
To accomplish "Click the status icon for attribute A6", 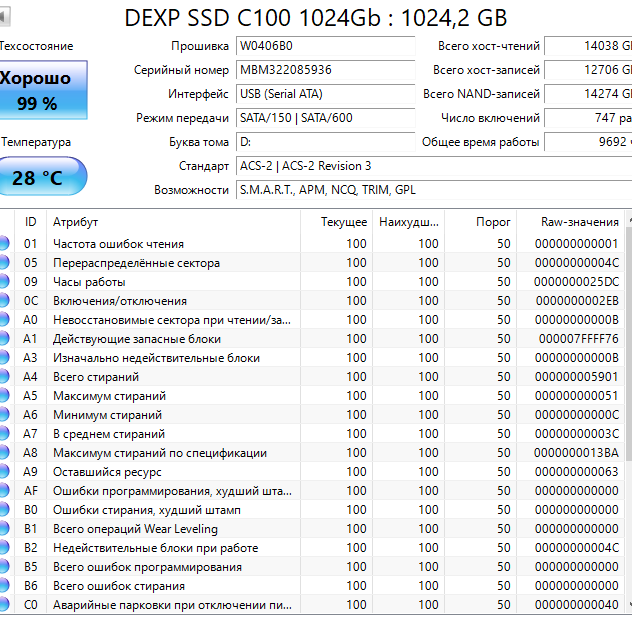I will click(x=4, y=415).
